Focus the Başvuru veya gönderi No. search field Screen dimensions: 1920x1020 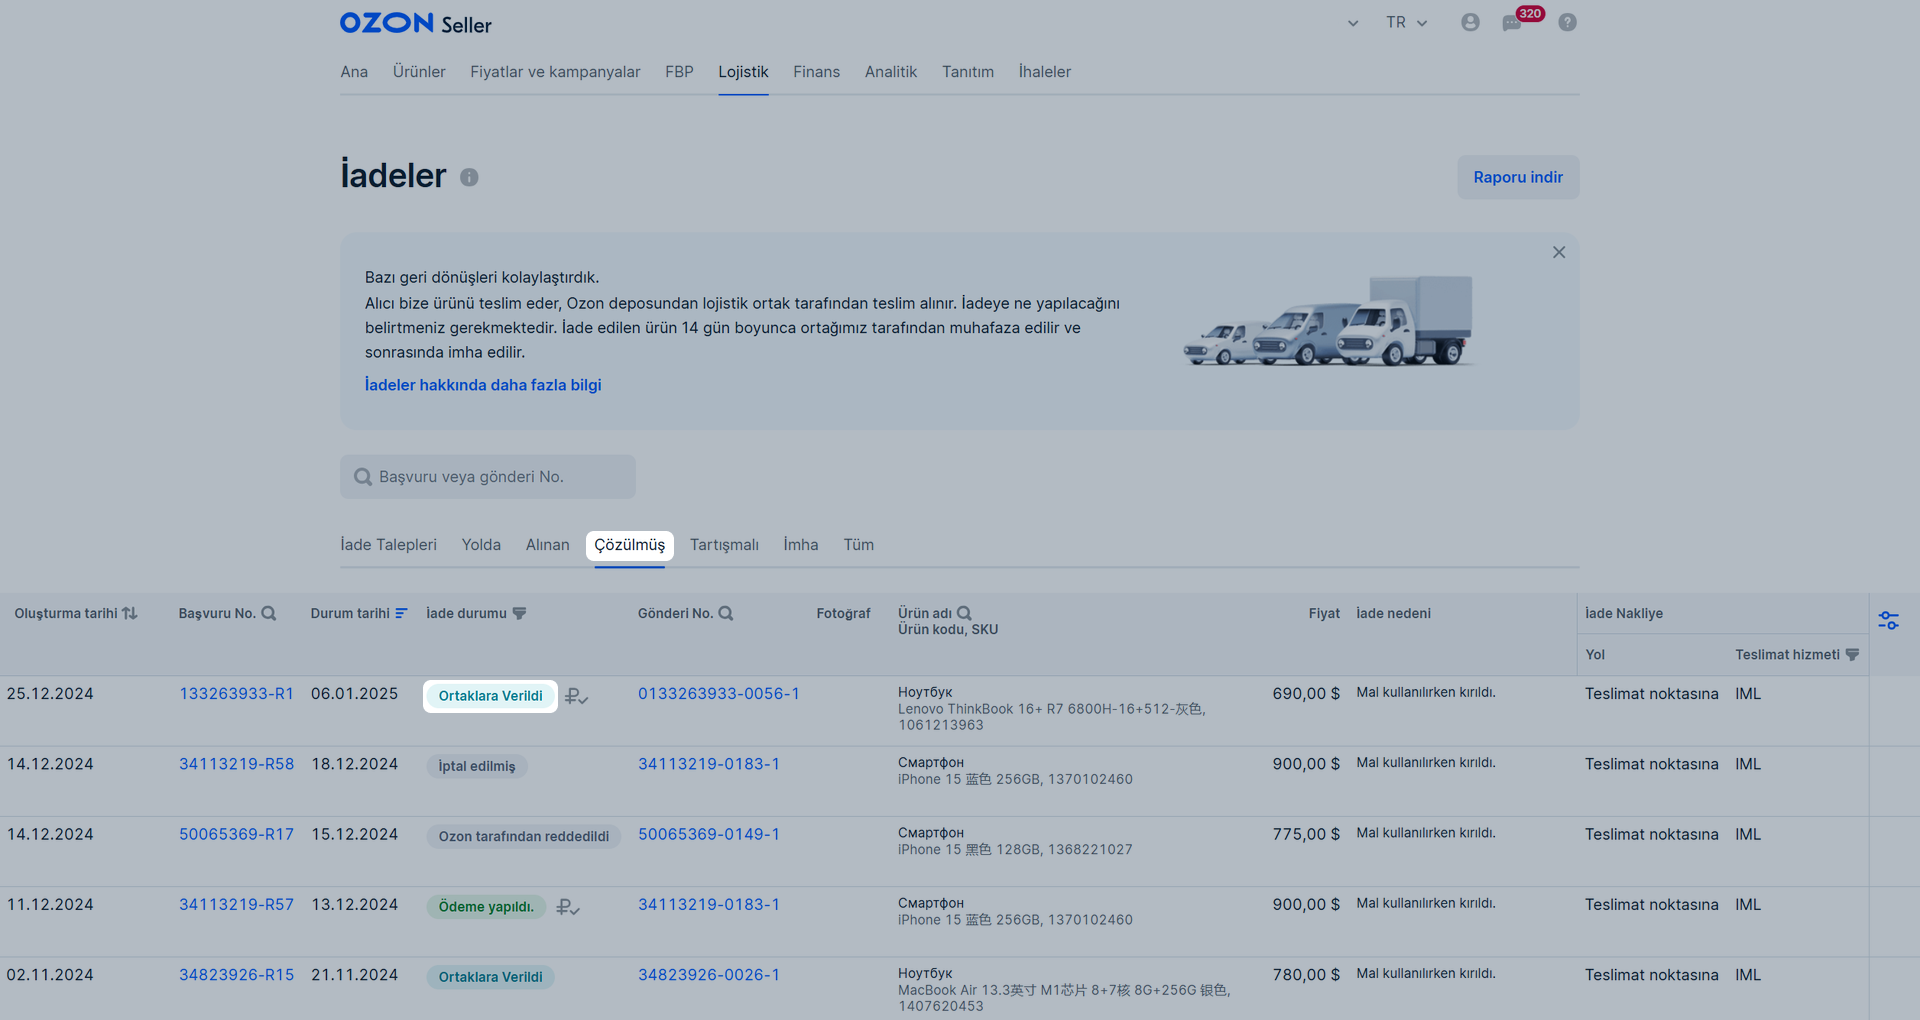(x=488, y=477)
